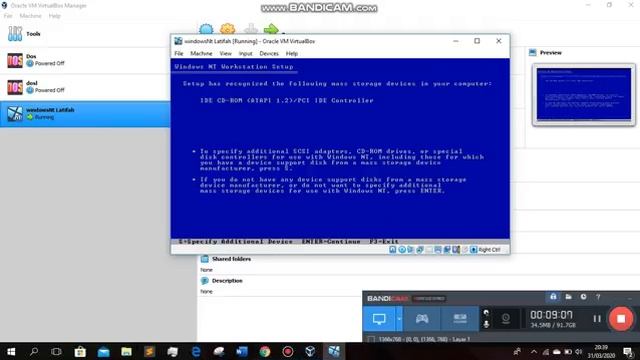Toggle the Bandicam mouse cursor effect icon
The height and width of the screenshot is (360, 640).
[x=486, y=313]
